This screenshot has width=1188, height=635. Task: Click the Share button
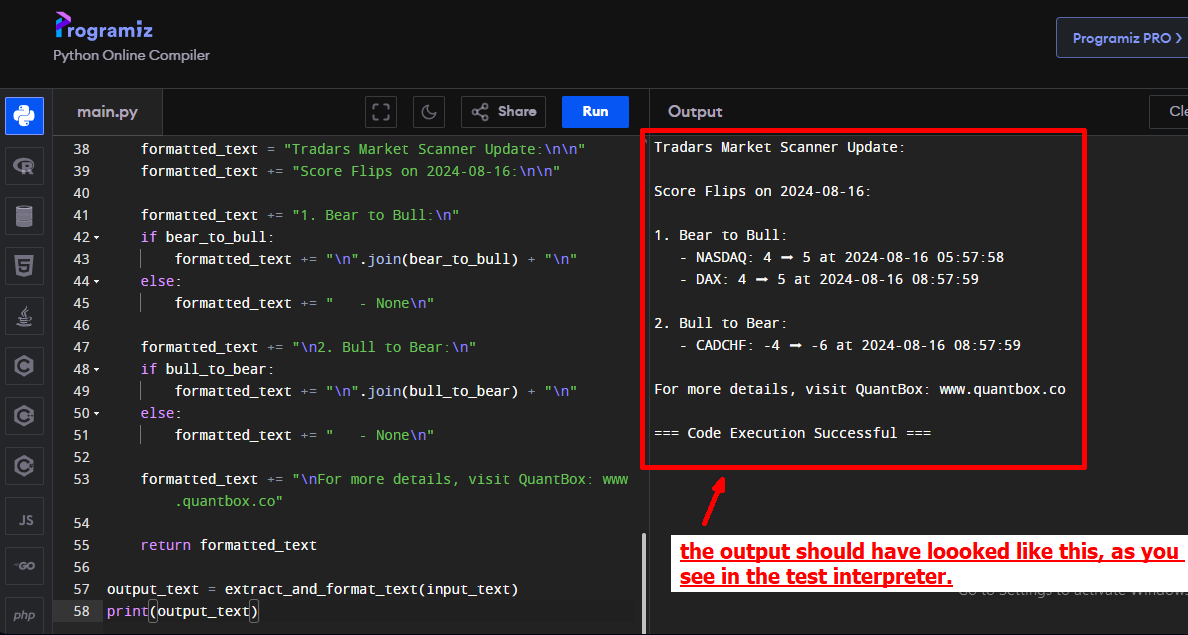503,112
